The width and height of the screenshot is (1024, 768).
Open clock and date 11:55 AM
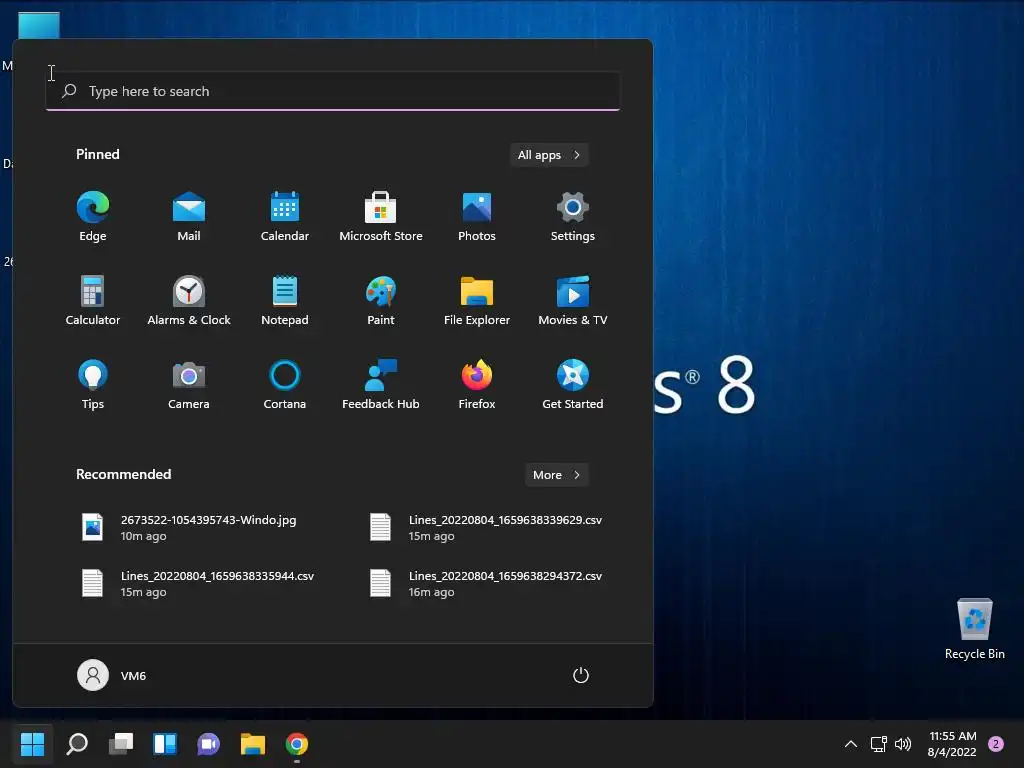tap(952, 744)
